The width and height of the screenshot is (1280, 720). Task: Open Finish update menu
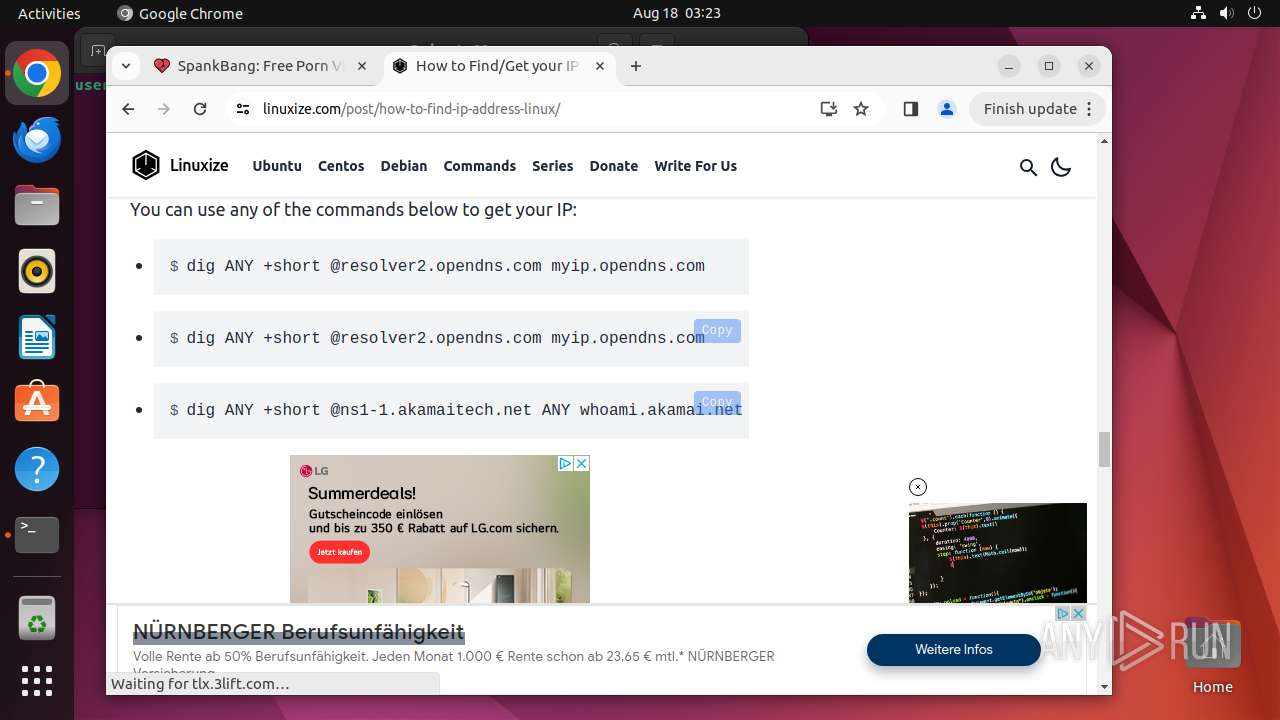pyautogui.click(x=1037, y=109)
